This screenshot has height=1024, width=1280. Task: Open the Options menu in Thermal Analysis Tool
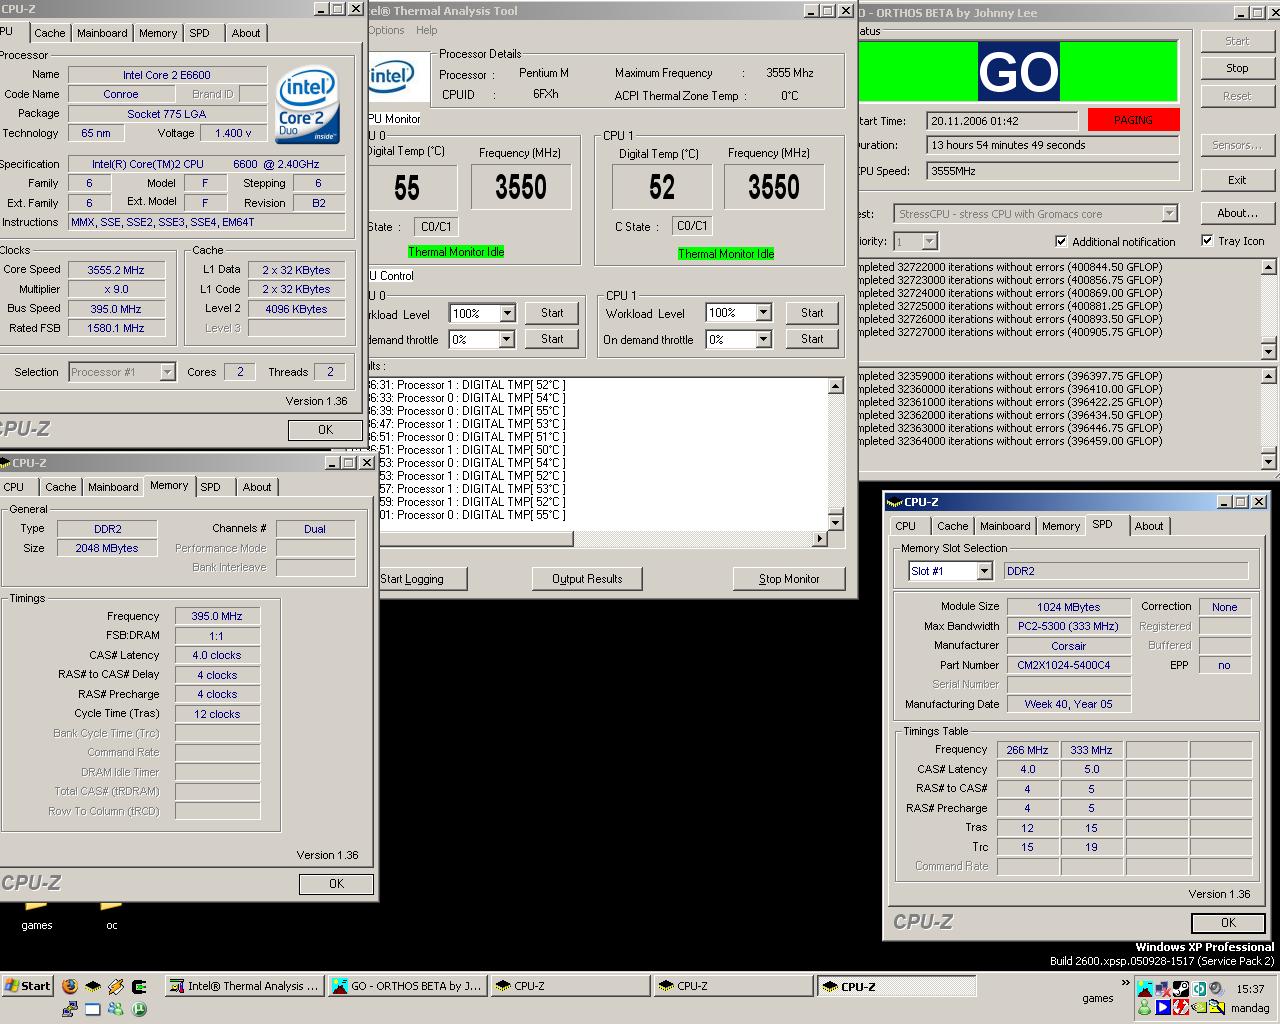click(386, 30)
